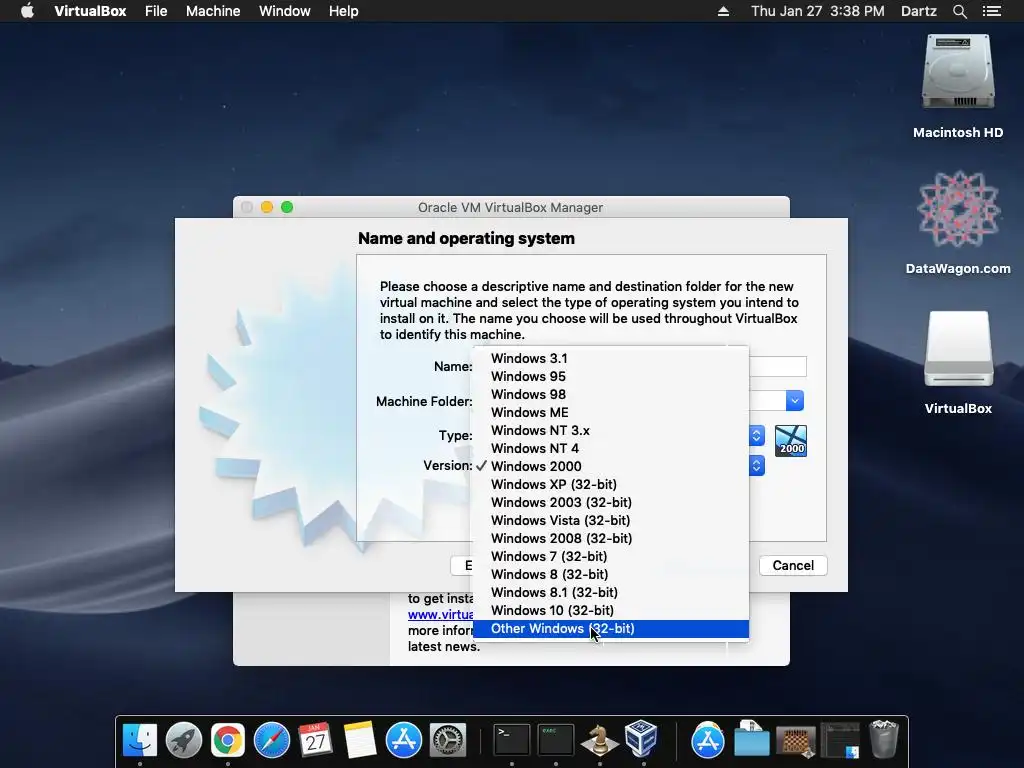
Task: Open the File menu
Action: (156, 11)
